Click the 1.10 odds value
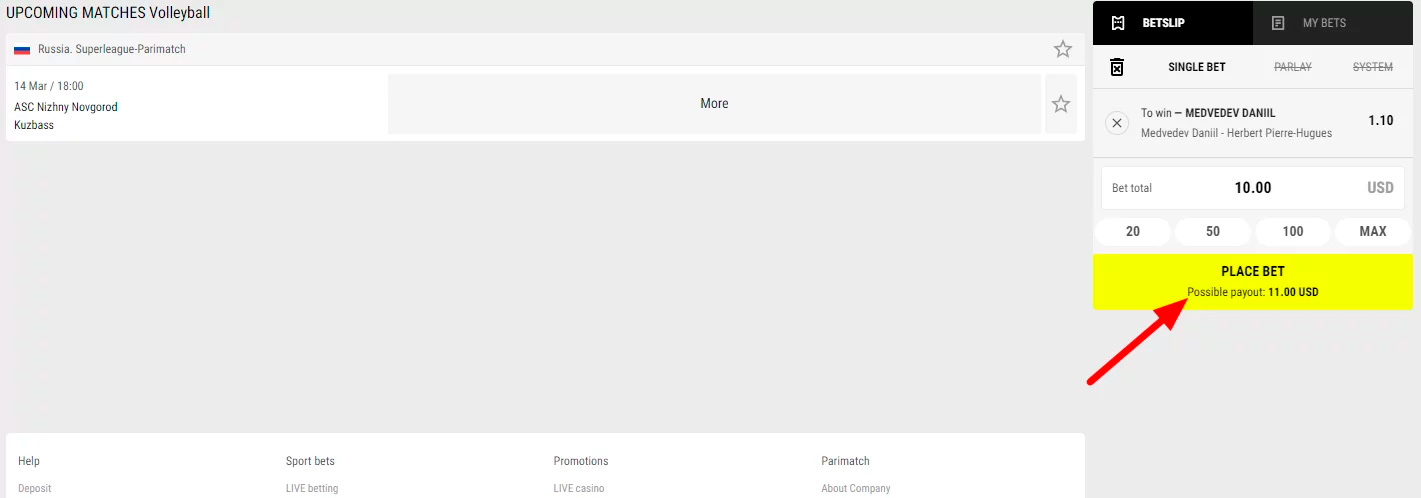Viewport: 1421px width, 498px height. point(1381,121)
